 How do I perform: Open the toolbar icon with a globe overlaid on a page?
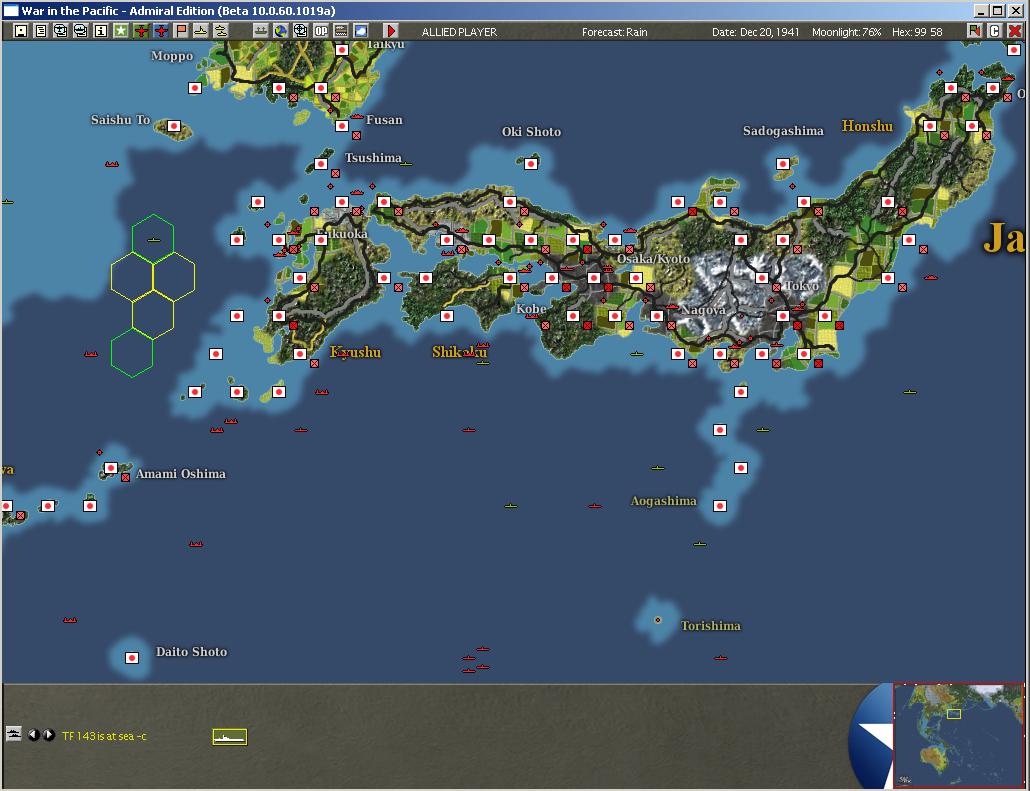pyautogui.click(x=60, y=31)
